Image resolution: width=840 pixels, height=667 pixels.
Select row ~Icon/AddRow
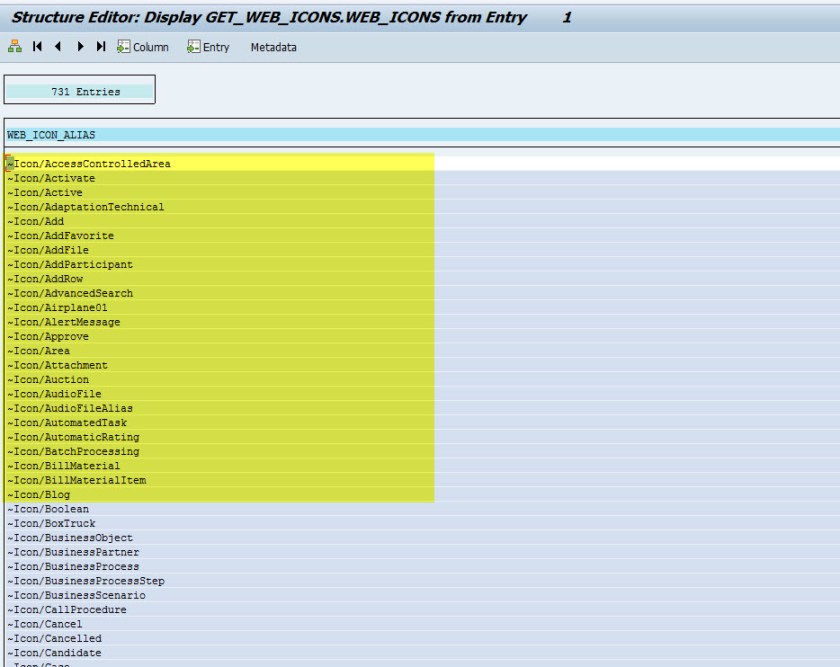tap(422, 279)
